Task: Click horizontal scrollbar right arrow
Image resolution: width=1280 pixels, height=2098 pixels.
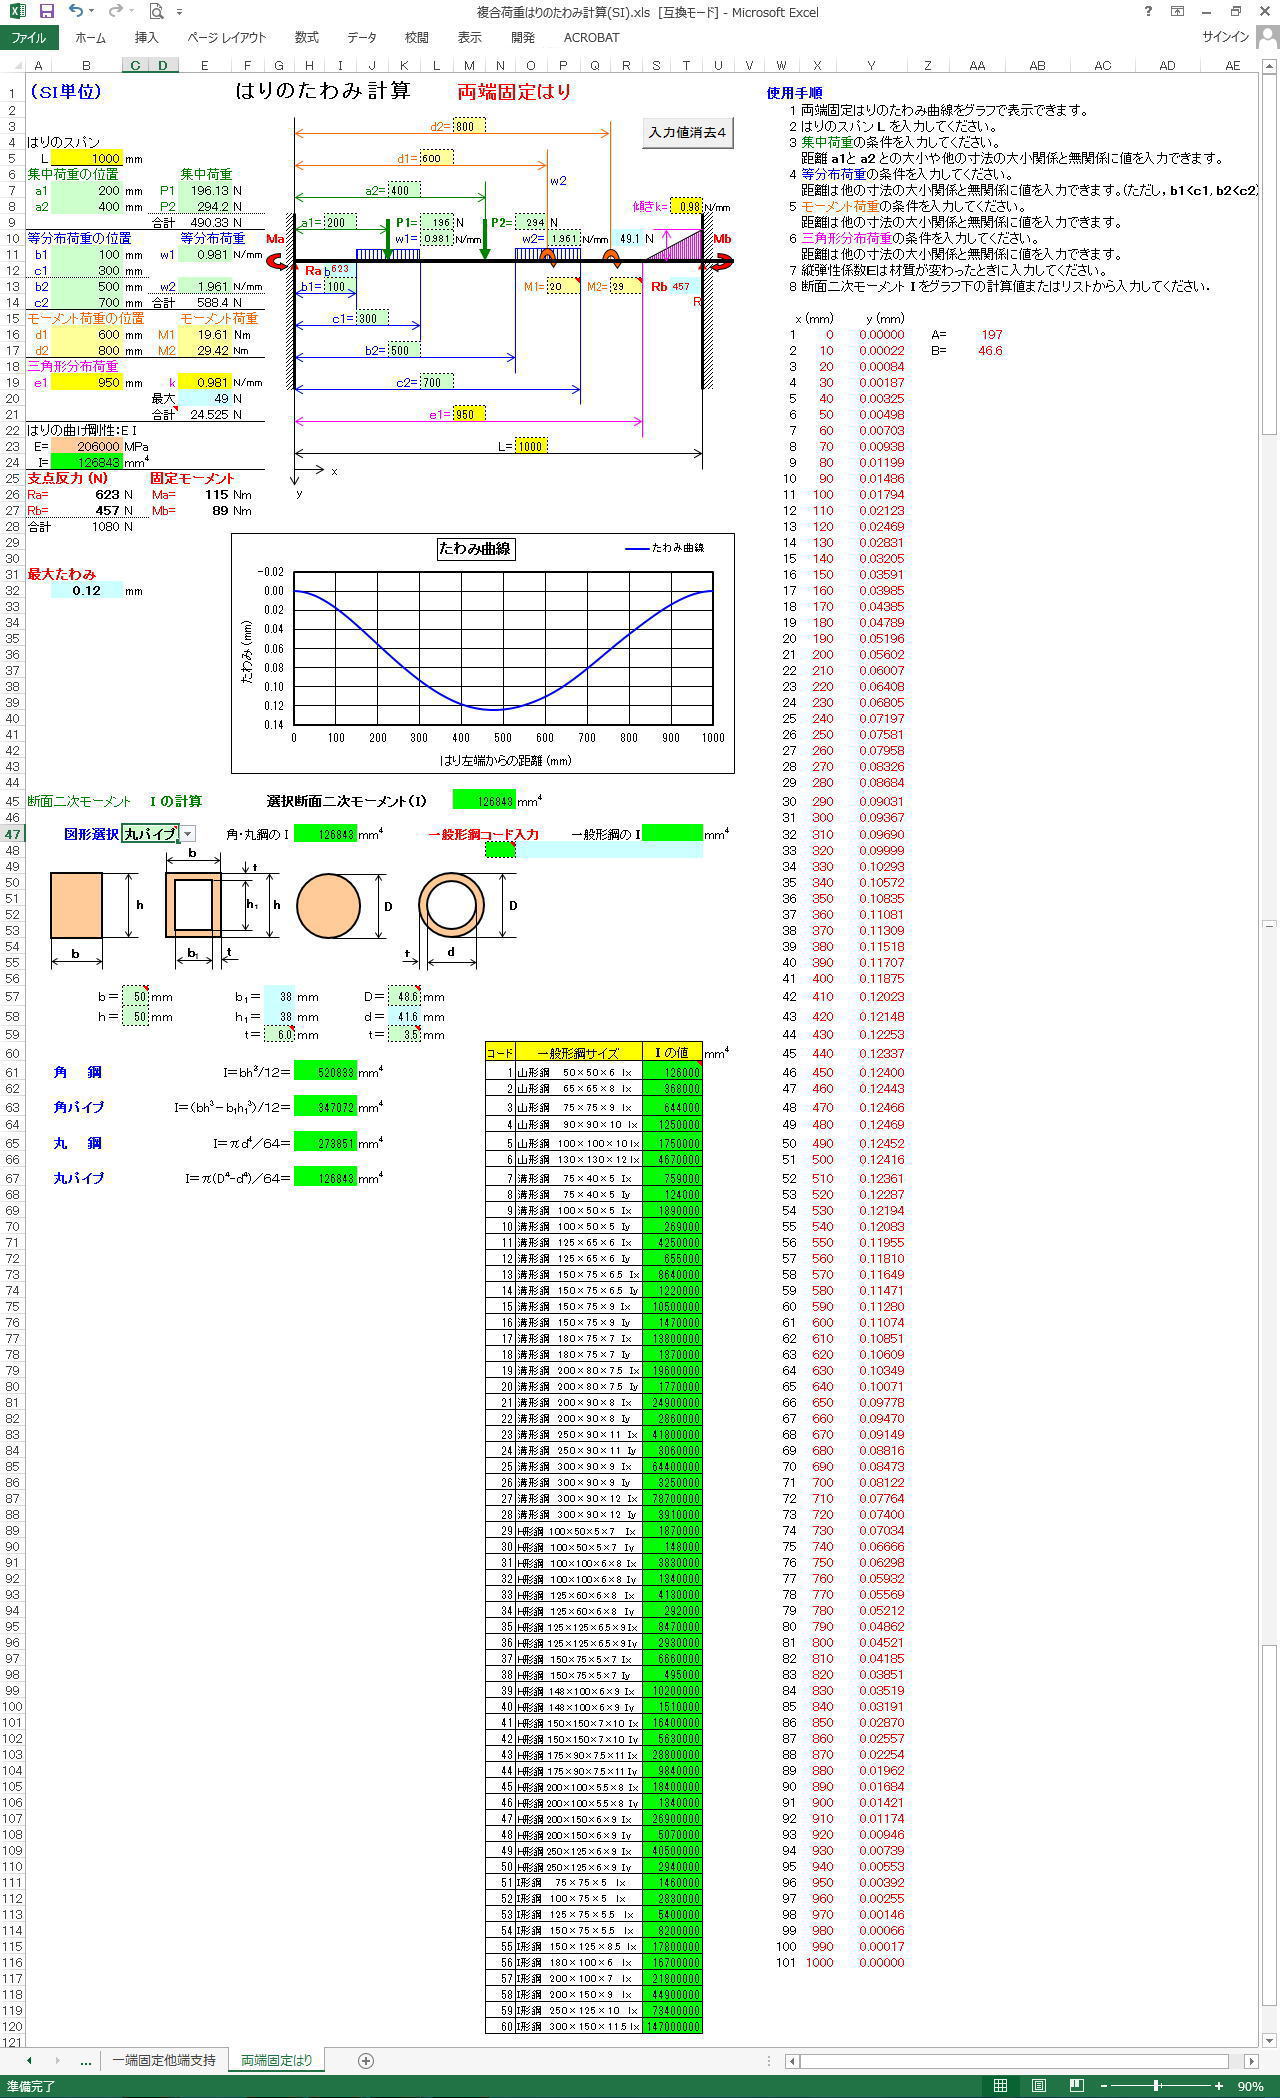Action: tap(1251, 2061)
